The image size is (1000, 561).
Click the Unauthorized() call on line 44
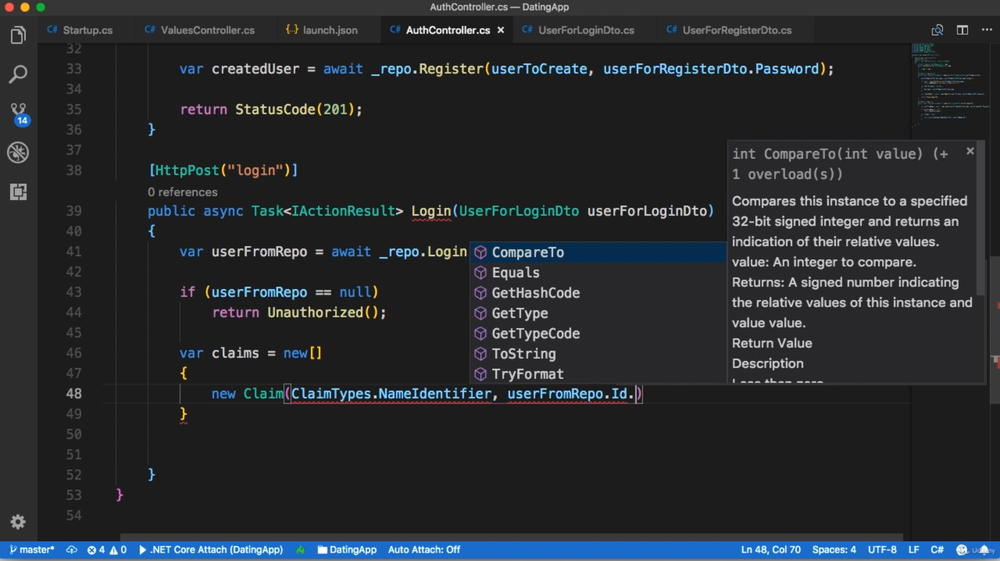322,312
